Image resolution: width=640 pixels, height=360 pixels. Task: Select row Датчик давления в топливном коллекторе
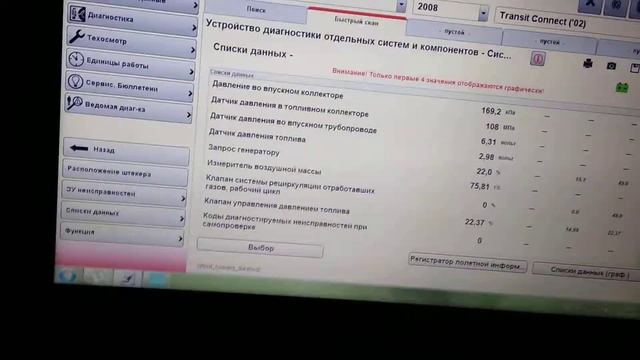point(289,107)
